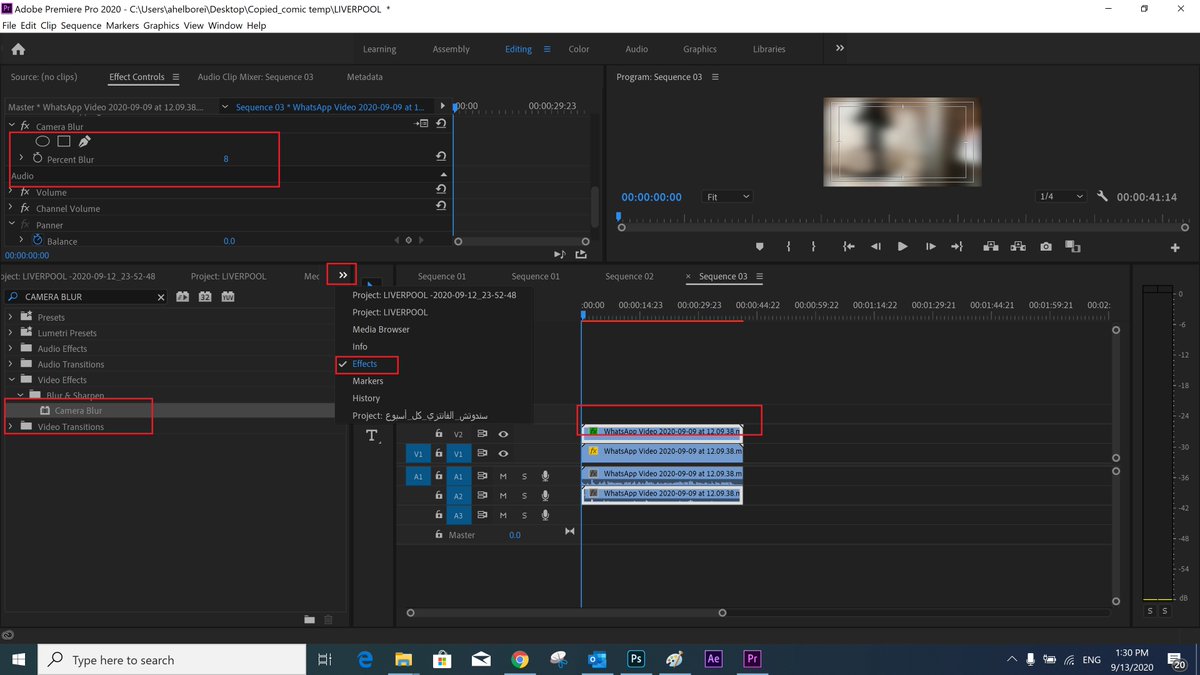Expand Lumetri Presets folder
The width and height of the screenshot is (1200, 675).
coord(11,333)
